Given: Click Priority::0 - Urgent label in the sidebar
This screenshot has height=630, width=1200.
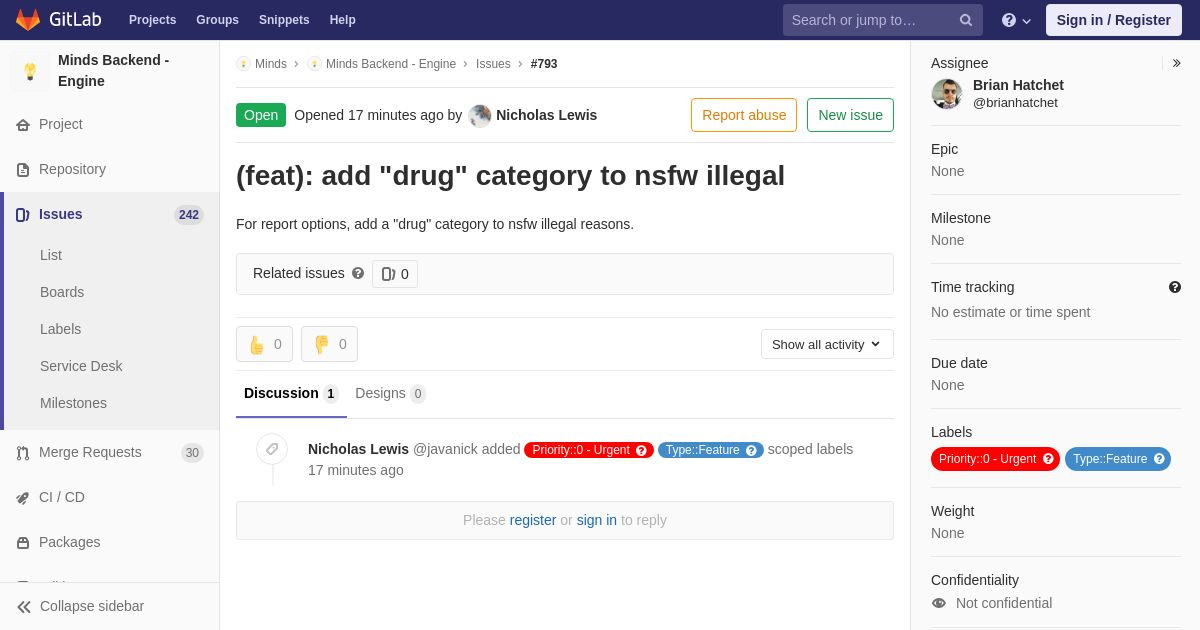Looking at the screenshot, I should coord(987,459).
